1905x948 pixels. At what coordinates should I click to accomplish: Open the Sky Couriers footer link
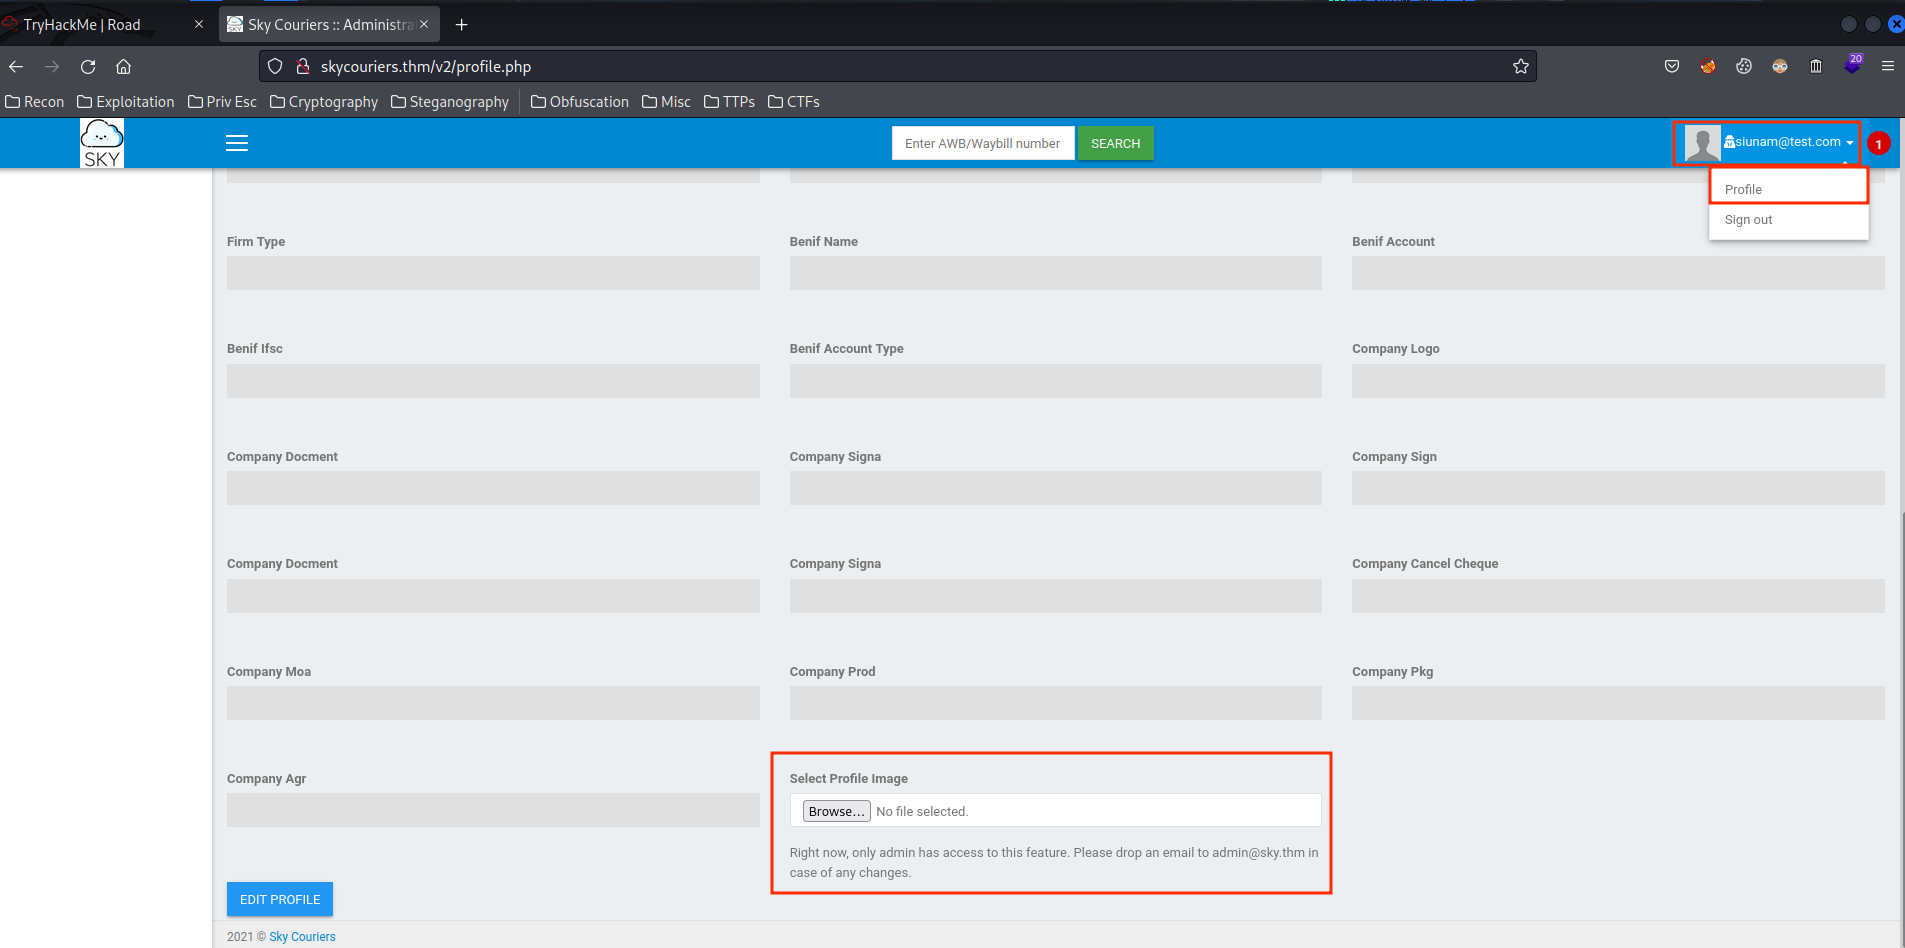302,937
